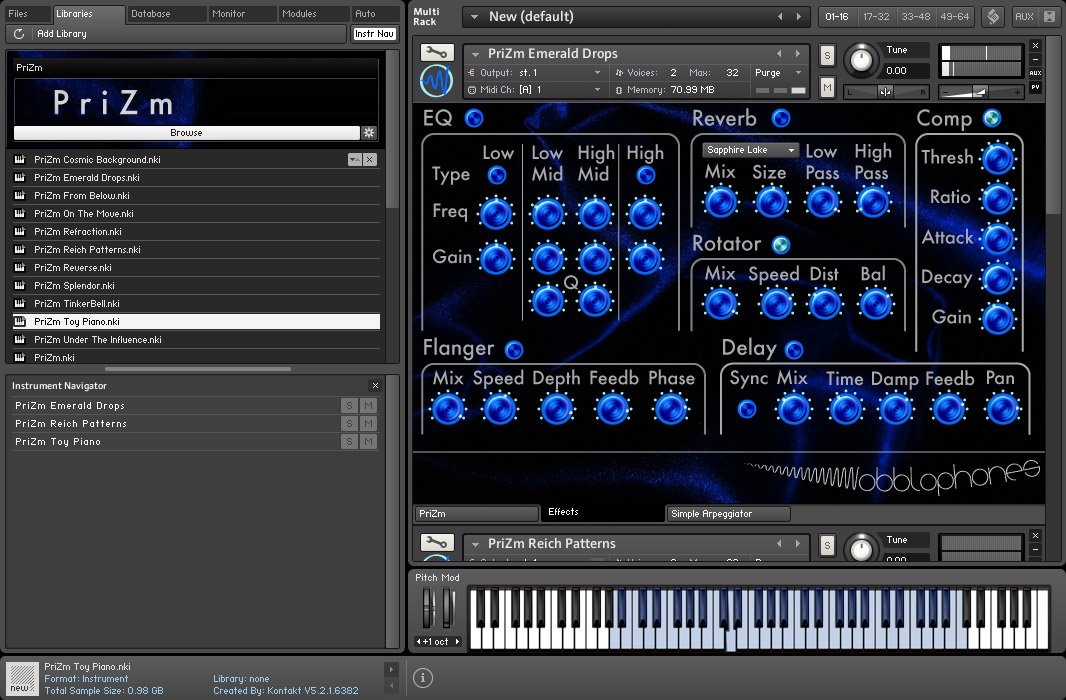Close the PriZm Emerald Drops instrument

pos(1035,46)
